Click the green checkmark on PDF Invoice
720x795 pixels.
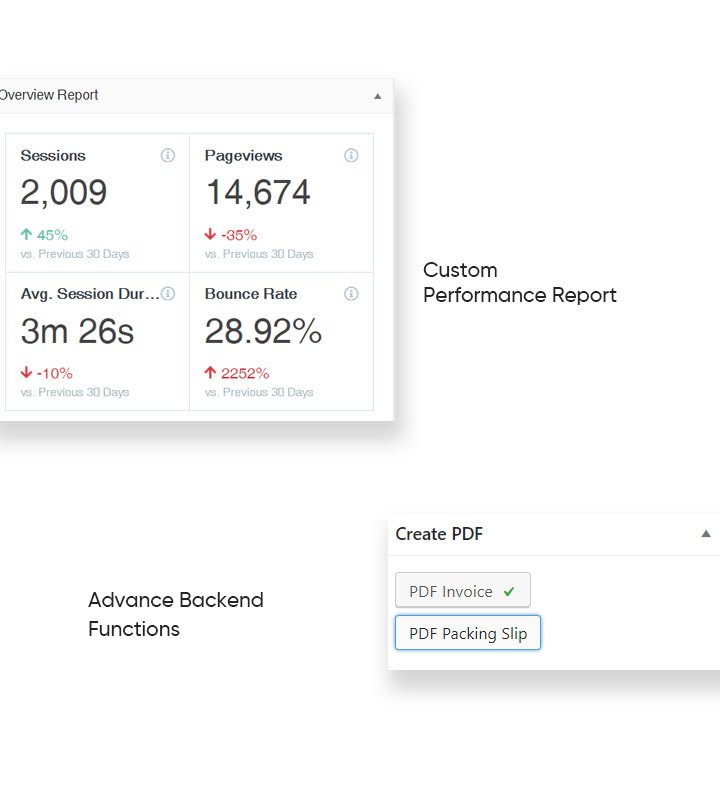(509, 592)
